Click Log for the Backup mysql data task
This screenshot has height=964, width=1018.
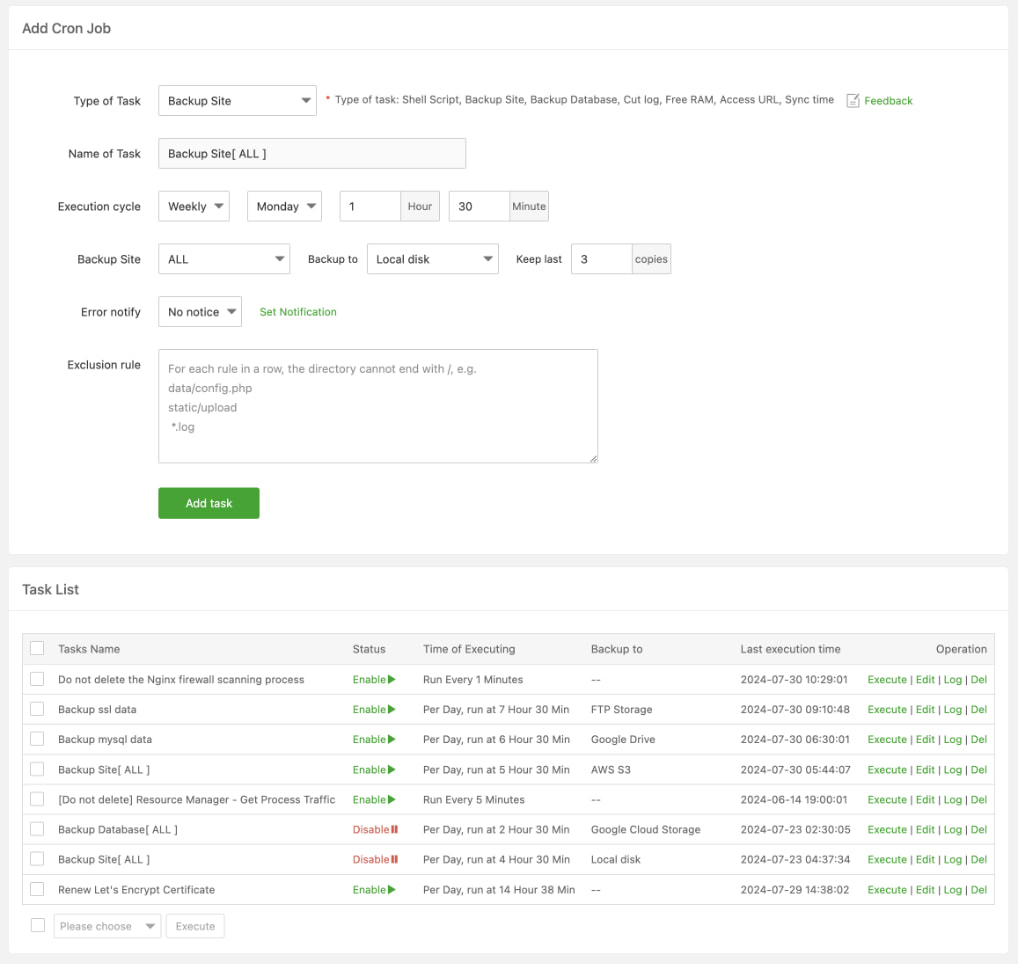[x=952, y=740]
